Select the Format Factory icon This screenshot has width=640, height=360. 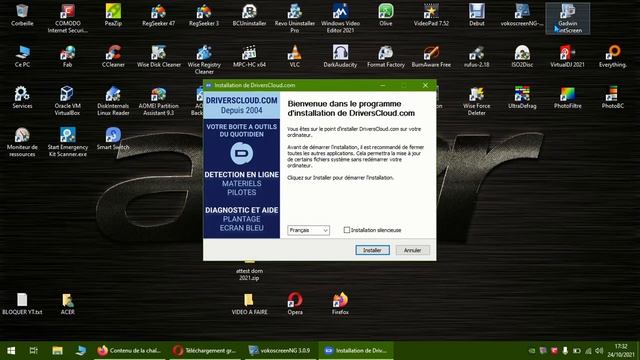click(x=385, y=56)
